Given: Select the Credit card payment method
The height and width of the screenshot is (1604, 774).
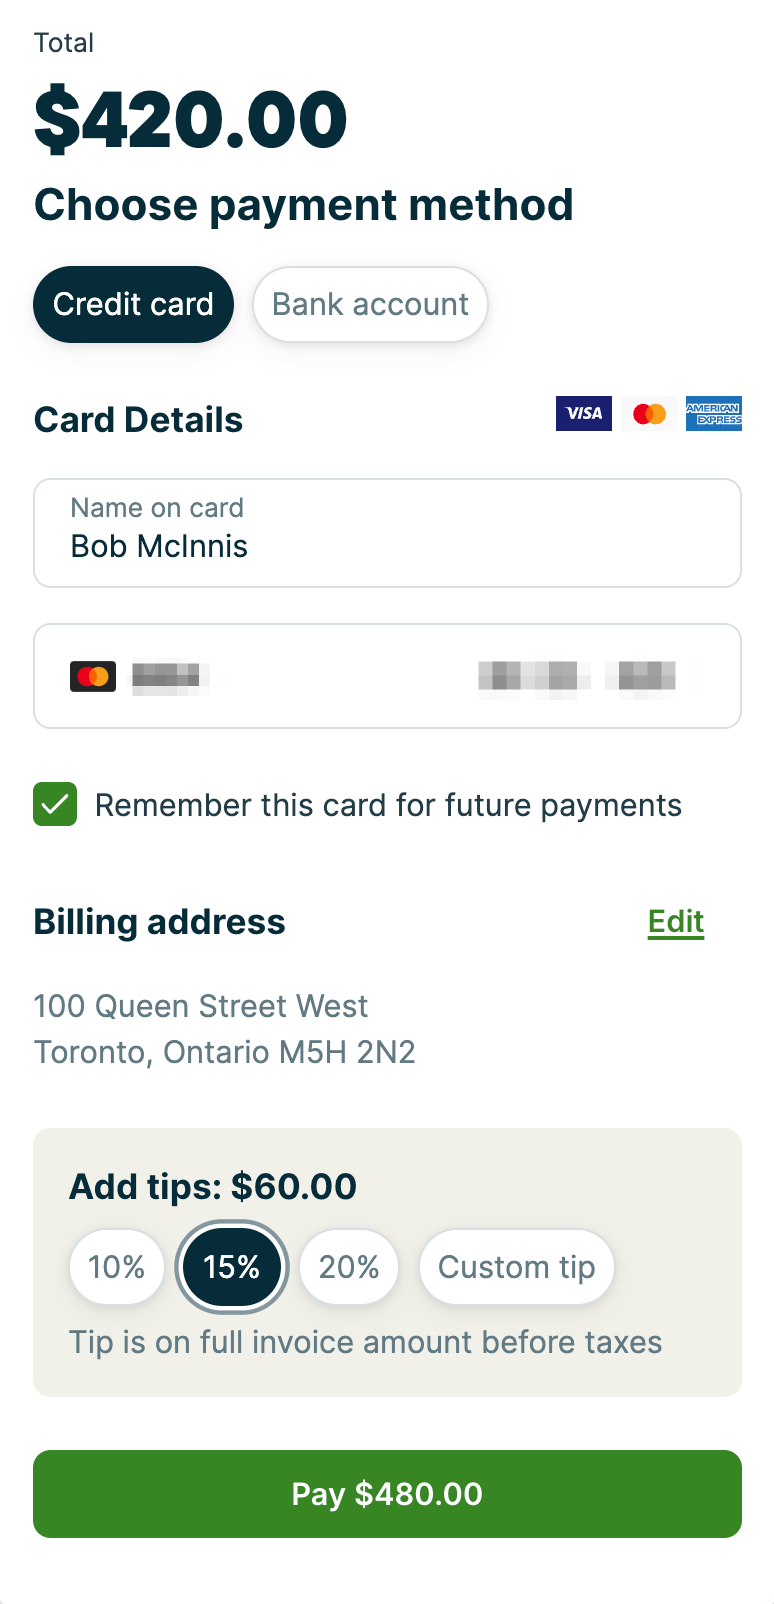Looking at the screenshot, I should coord(133,304).
